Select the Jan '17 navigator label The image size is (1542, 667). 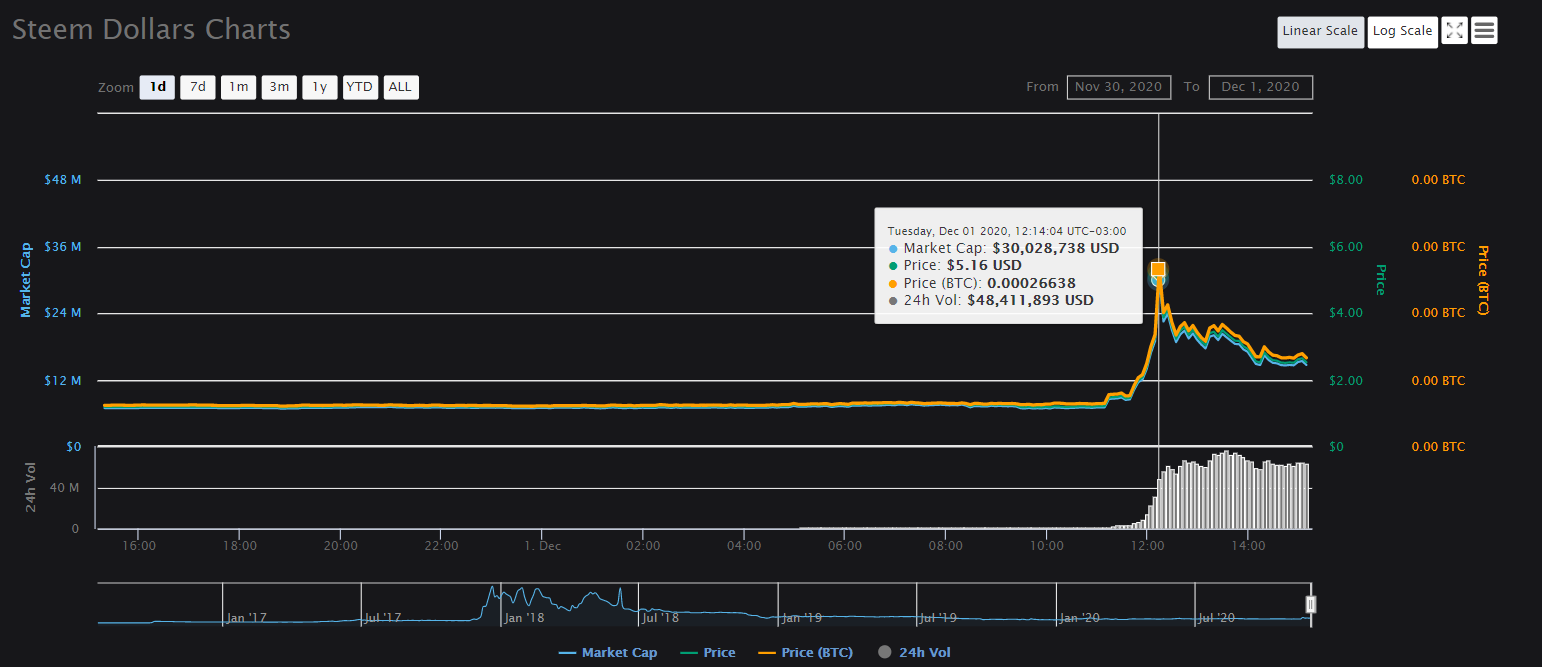pos(247,618)
